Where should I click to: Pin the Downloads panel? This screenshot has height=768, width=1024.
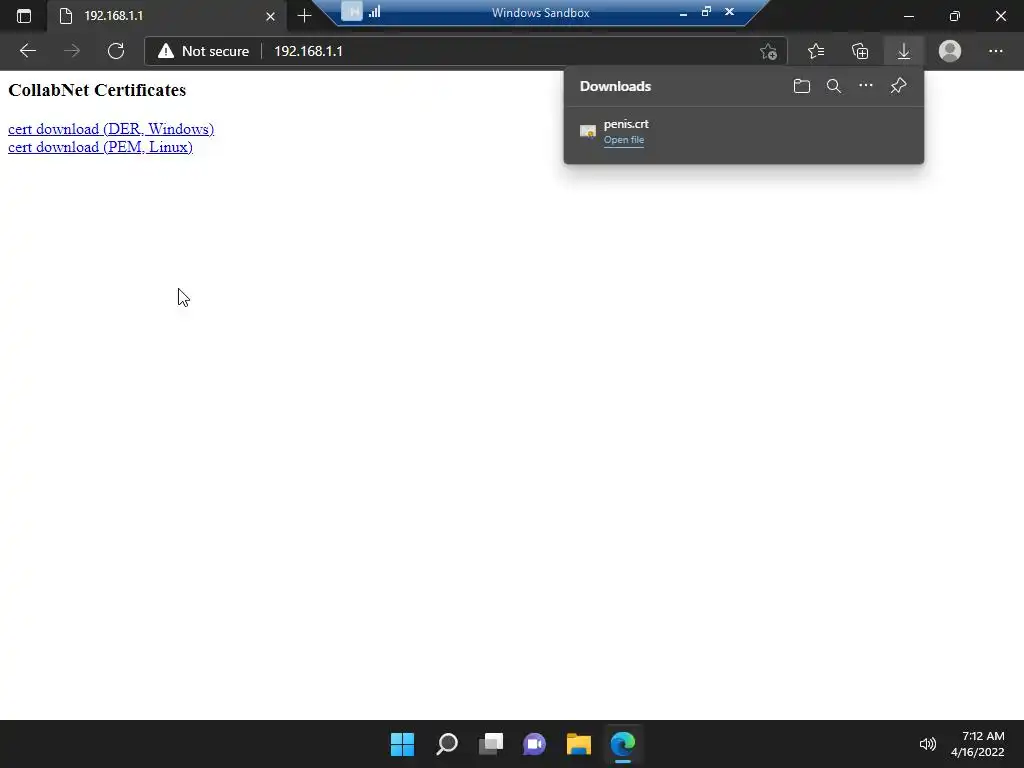point(898,86)
